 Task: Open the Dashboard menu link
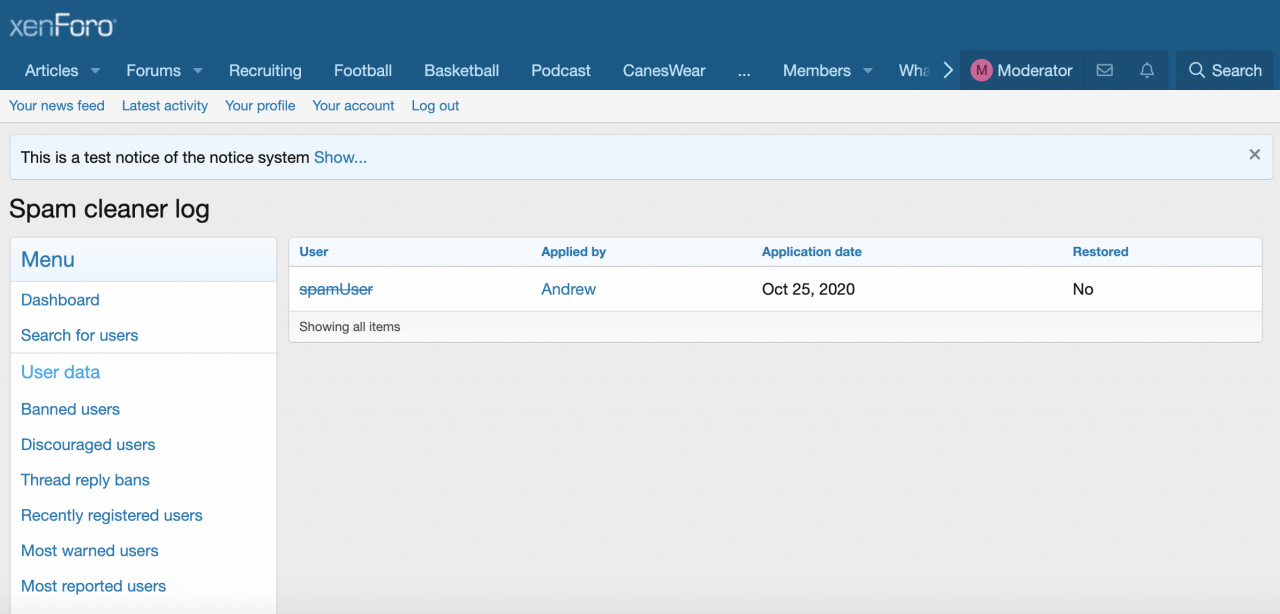(x=60, y=300)
